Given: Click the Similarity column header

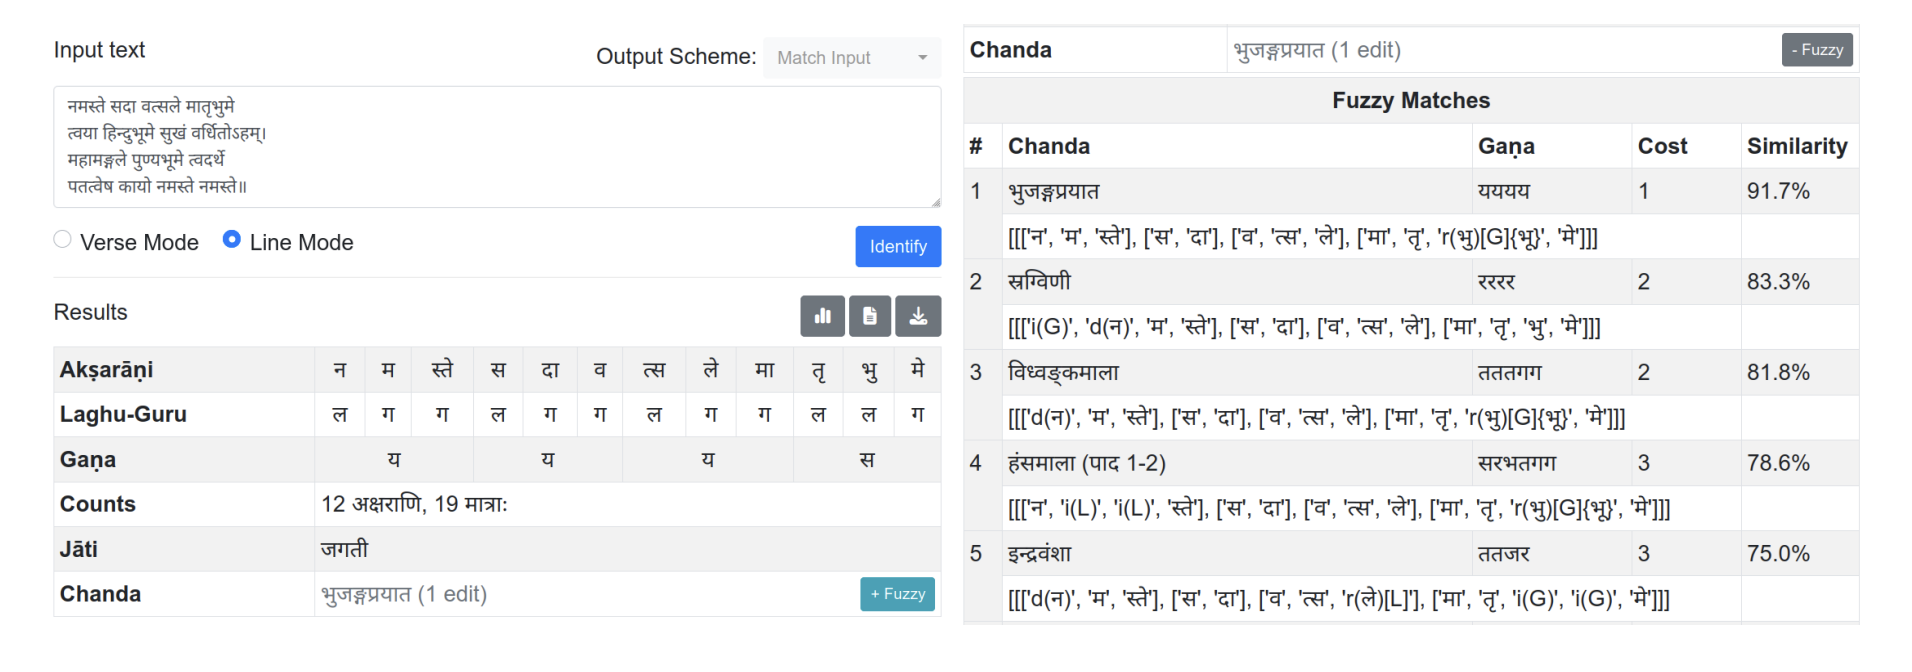Looking at the screenshot, I should click(1797, 146).
